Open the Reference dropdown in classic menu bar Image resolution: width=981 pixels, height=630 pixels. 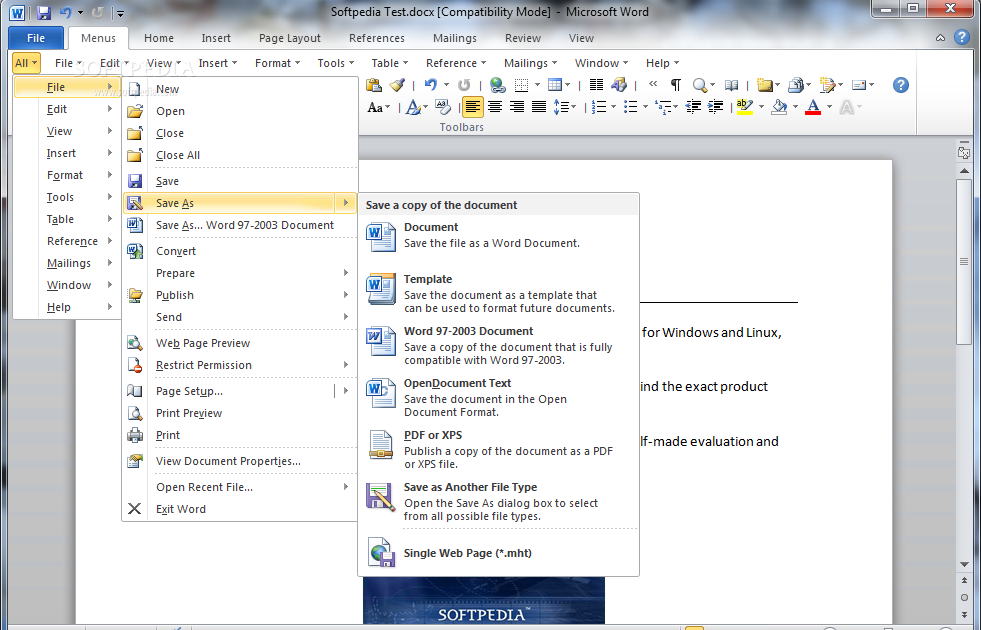[x=455, y=63]
